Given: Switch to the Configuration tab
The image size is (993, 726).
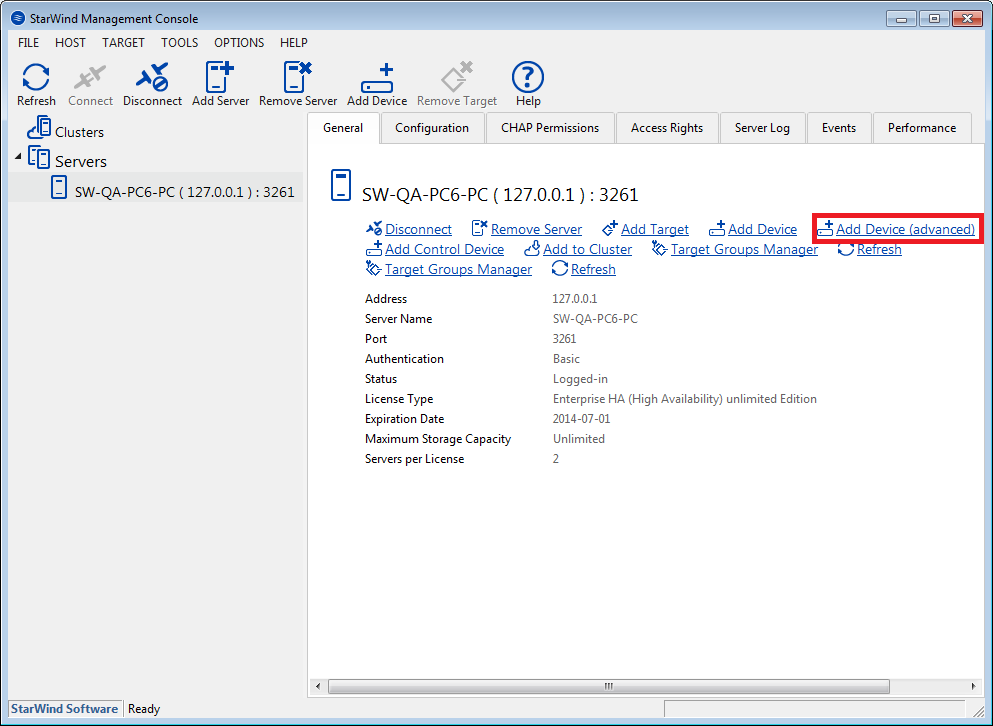Looking at the screenshot, I should tap(432, 128).
